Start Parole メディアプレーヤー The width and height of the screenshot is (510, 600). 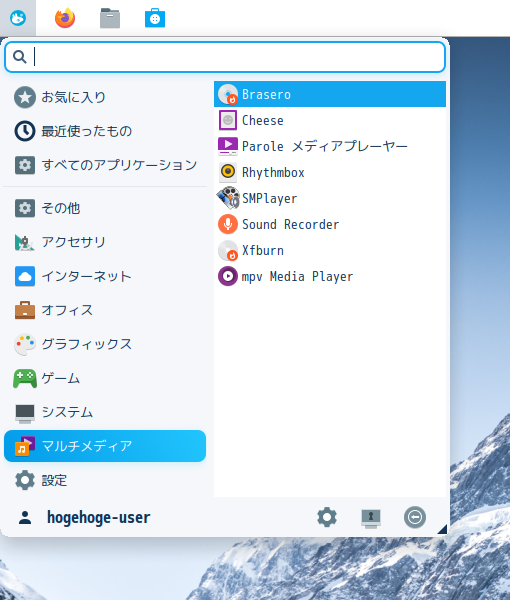coord(330,146)
